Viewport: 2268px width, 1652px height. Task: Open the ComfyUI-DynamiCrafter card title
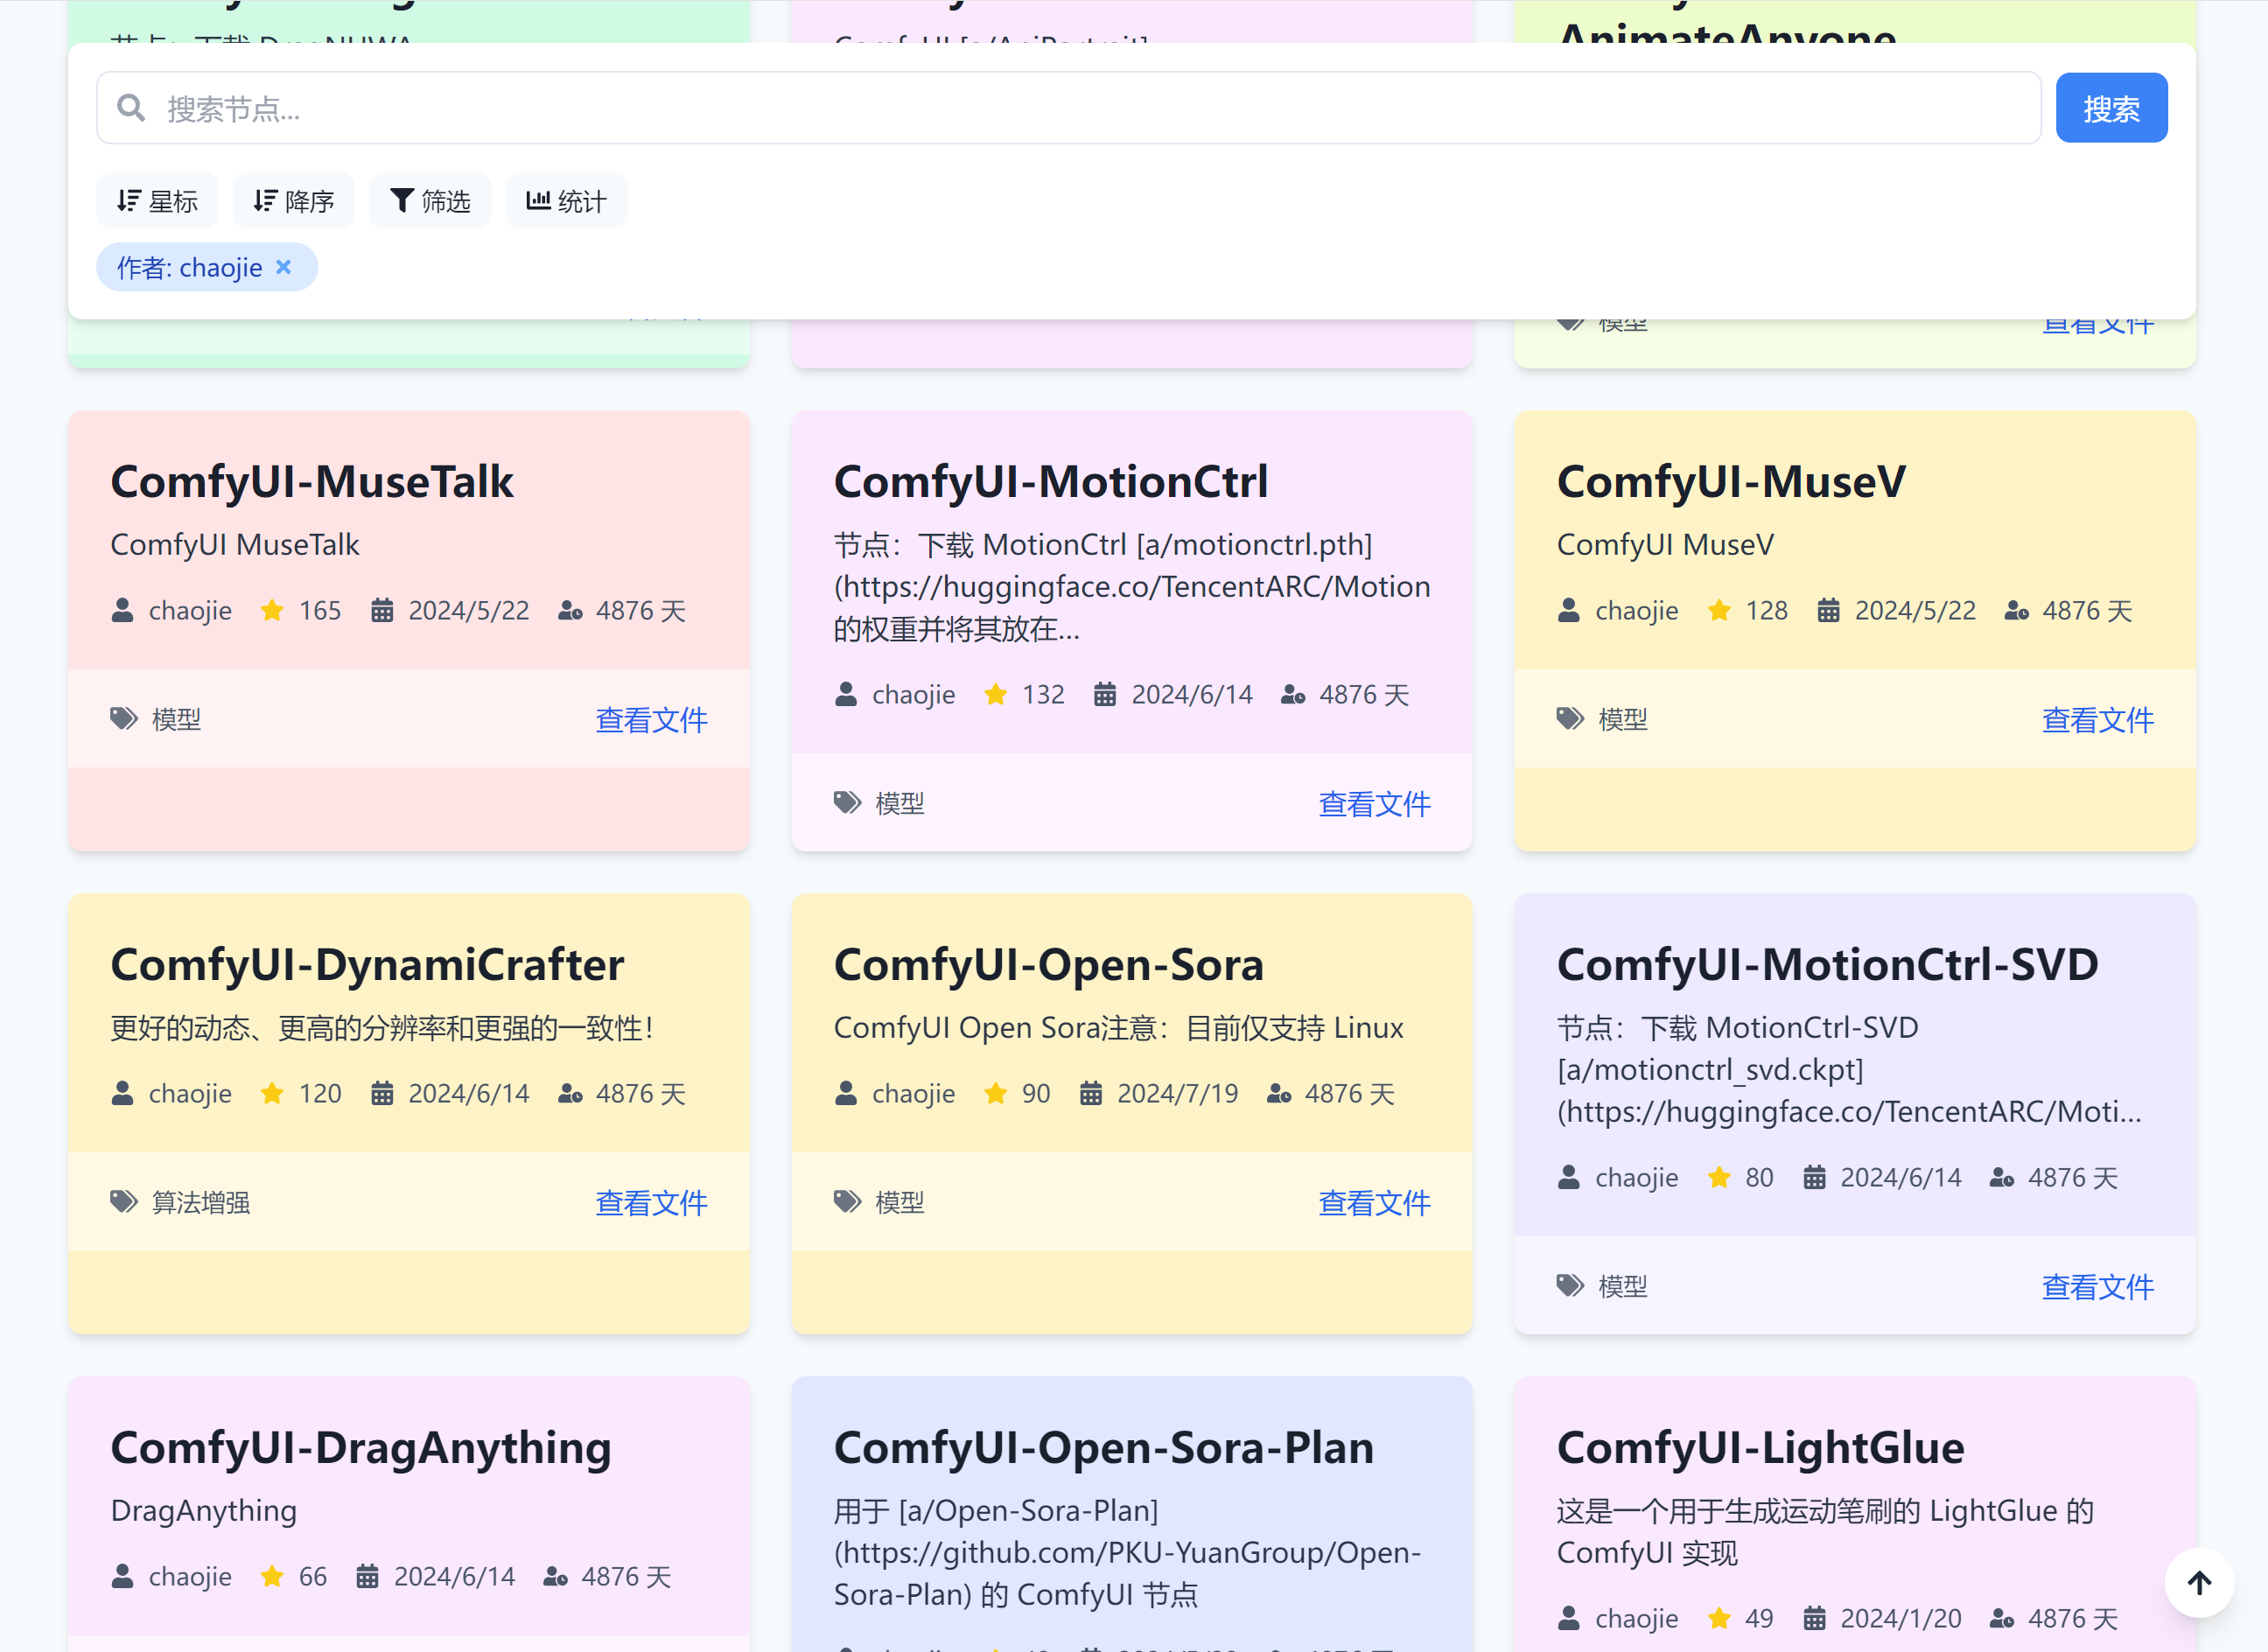(367, 964)
